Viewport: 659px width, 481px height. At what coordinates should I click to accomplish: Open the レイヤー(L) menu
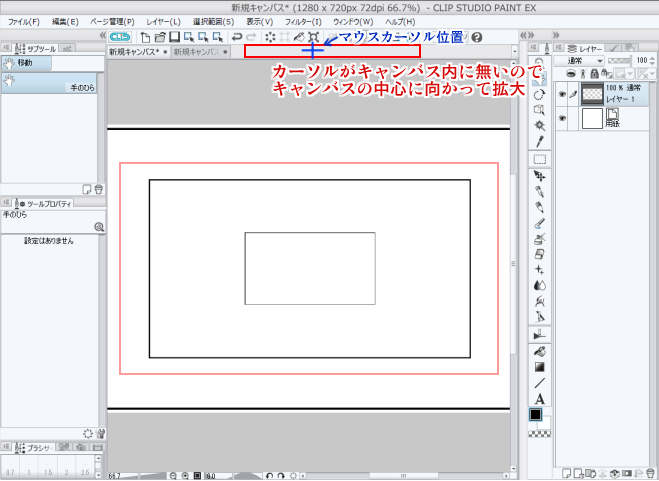pyautogui.click(x=163, y=21)
